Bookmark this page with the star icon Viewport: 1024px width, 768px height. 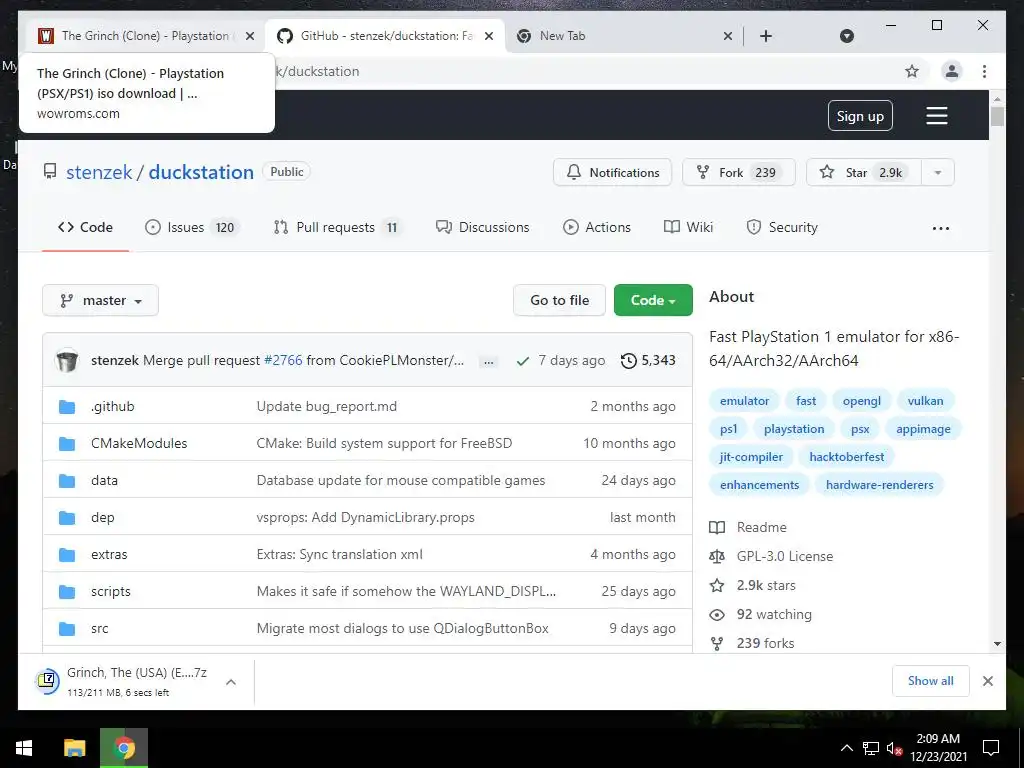pos(912,71)
